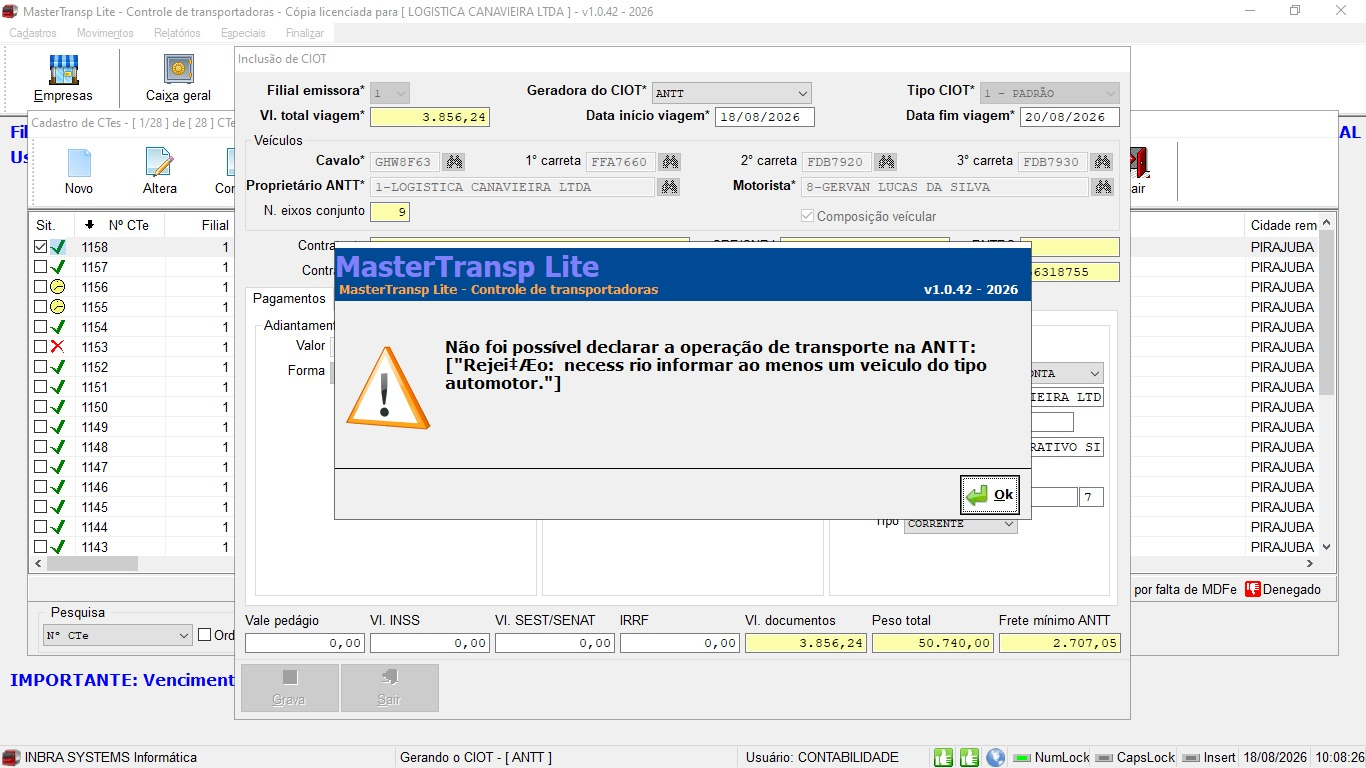Click the Data início viagem field
Viewport: 1366px width, 768px height.
(765, 117)
